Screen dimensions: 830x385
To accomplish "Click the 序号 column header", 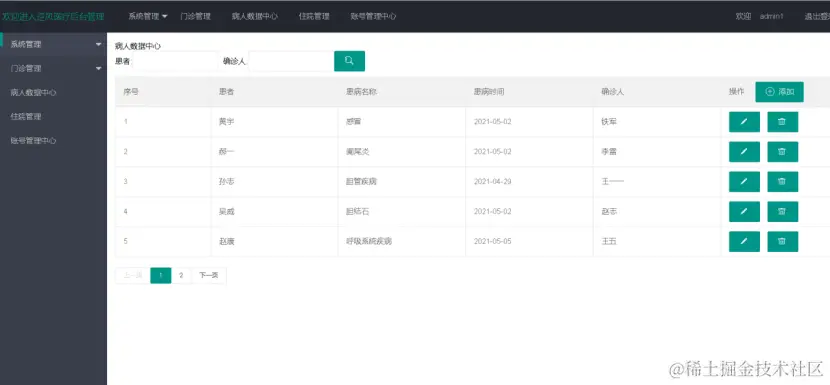I will coord(131,92).
